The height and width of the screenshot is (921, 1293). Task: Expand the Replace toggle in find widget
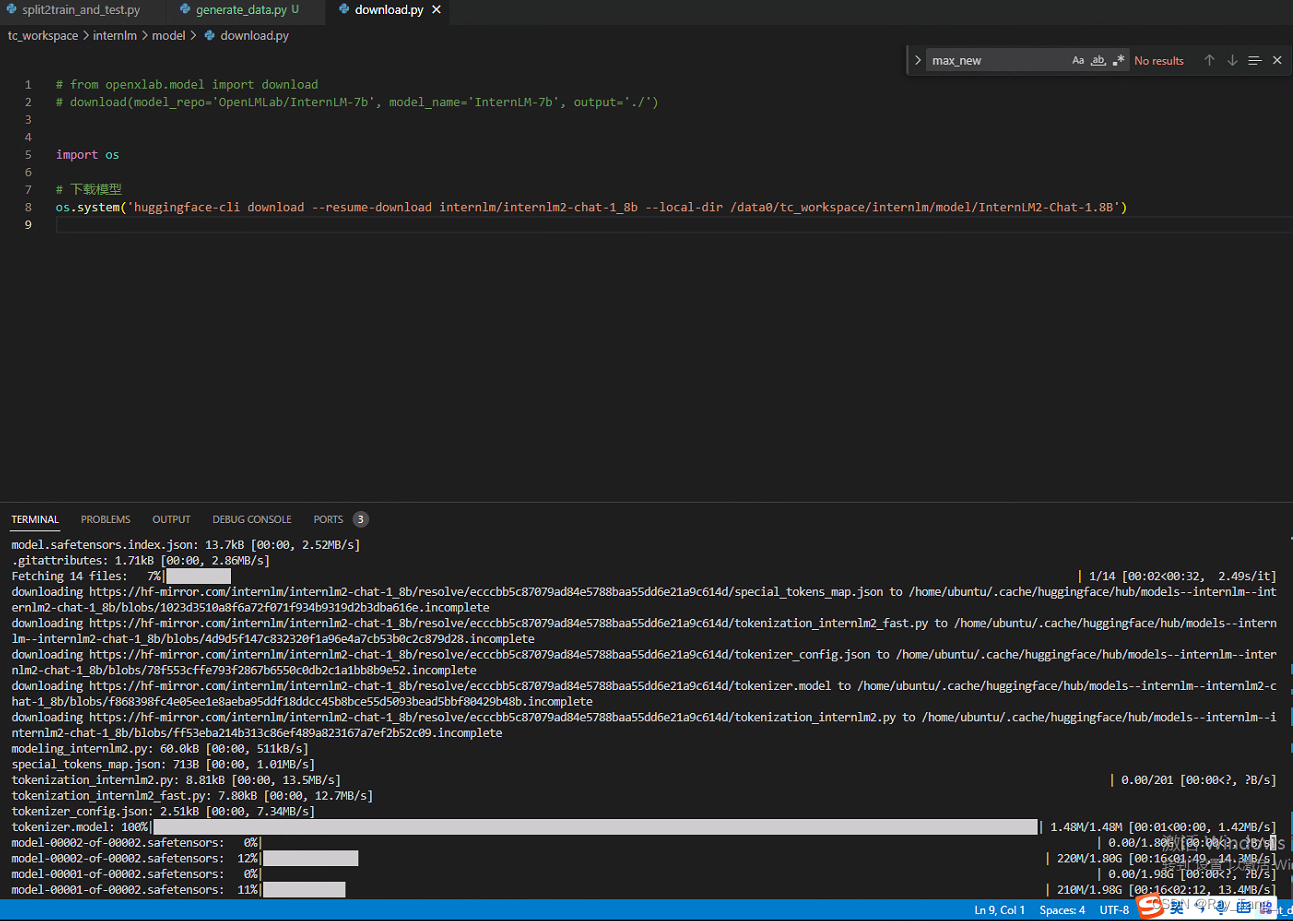click(917, 60)
